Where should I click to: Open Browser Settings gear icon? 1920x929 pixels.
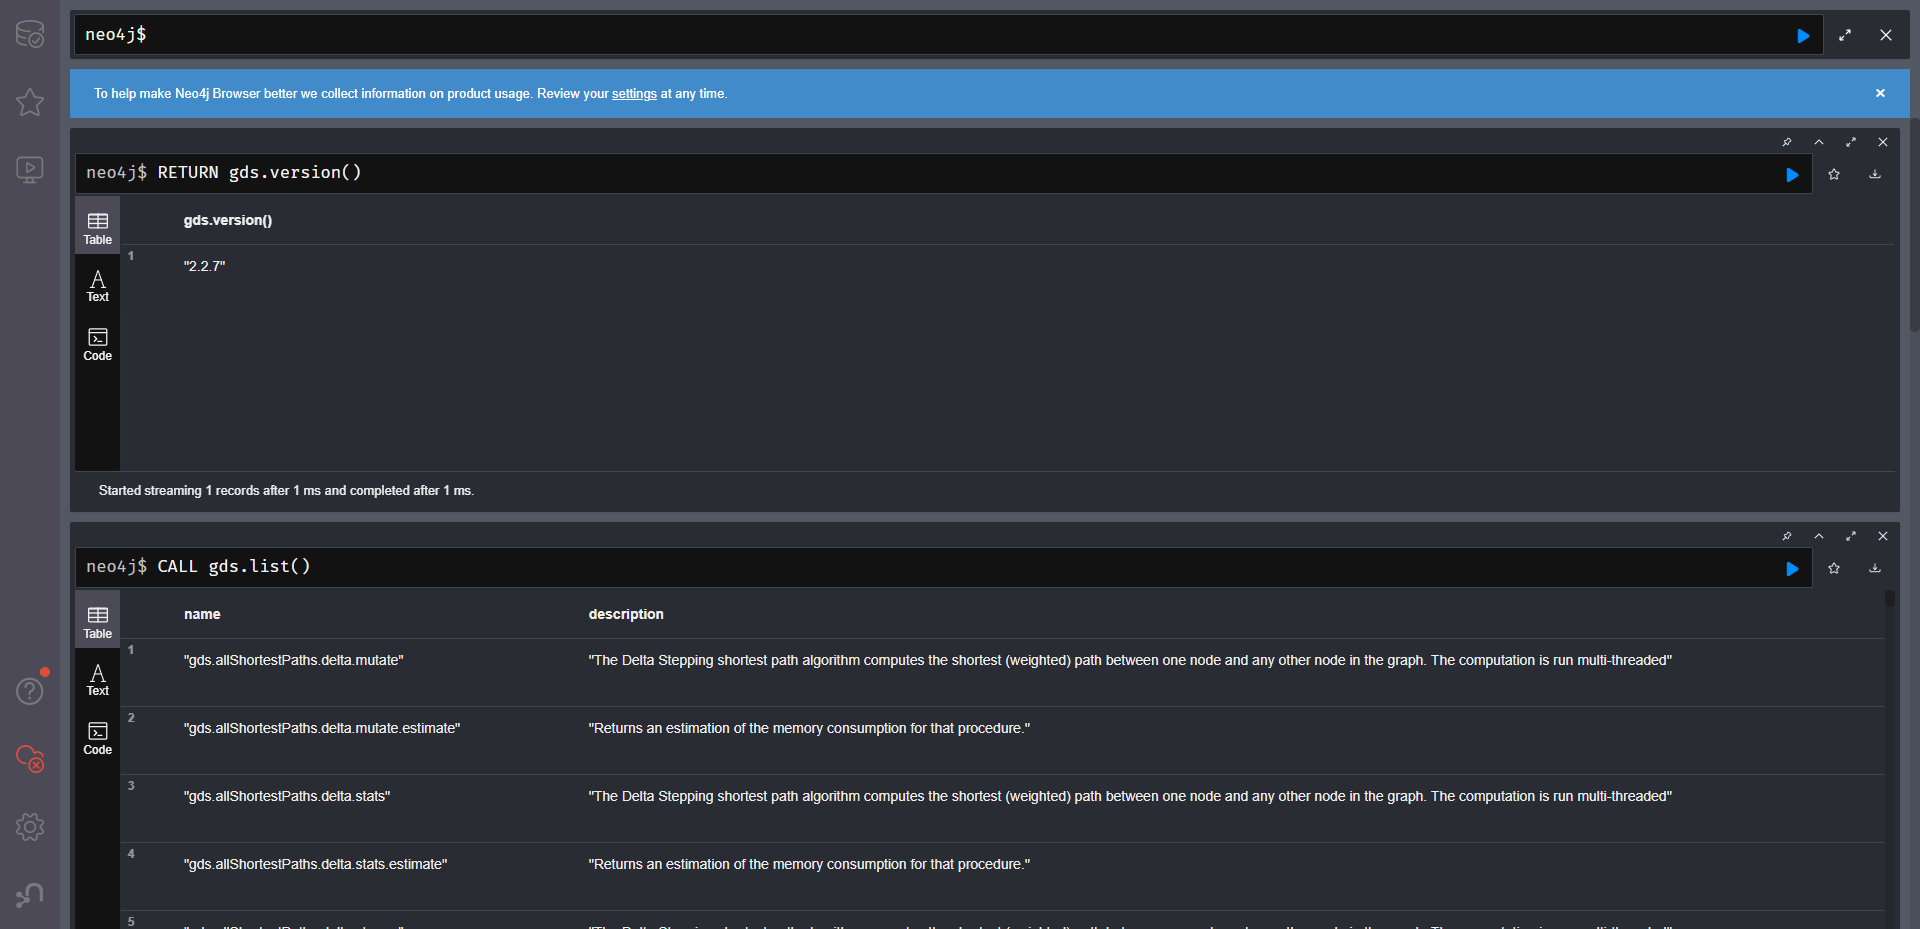pos(30,827)
